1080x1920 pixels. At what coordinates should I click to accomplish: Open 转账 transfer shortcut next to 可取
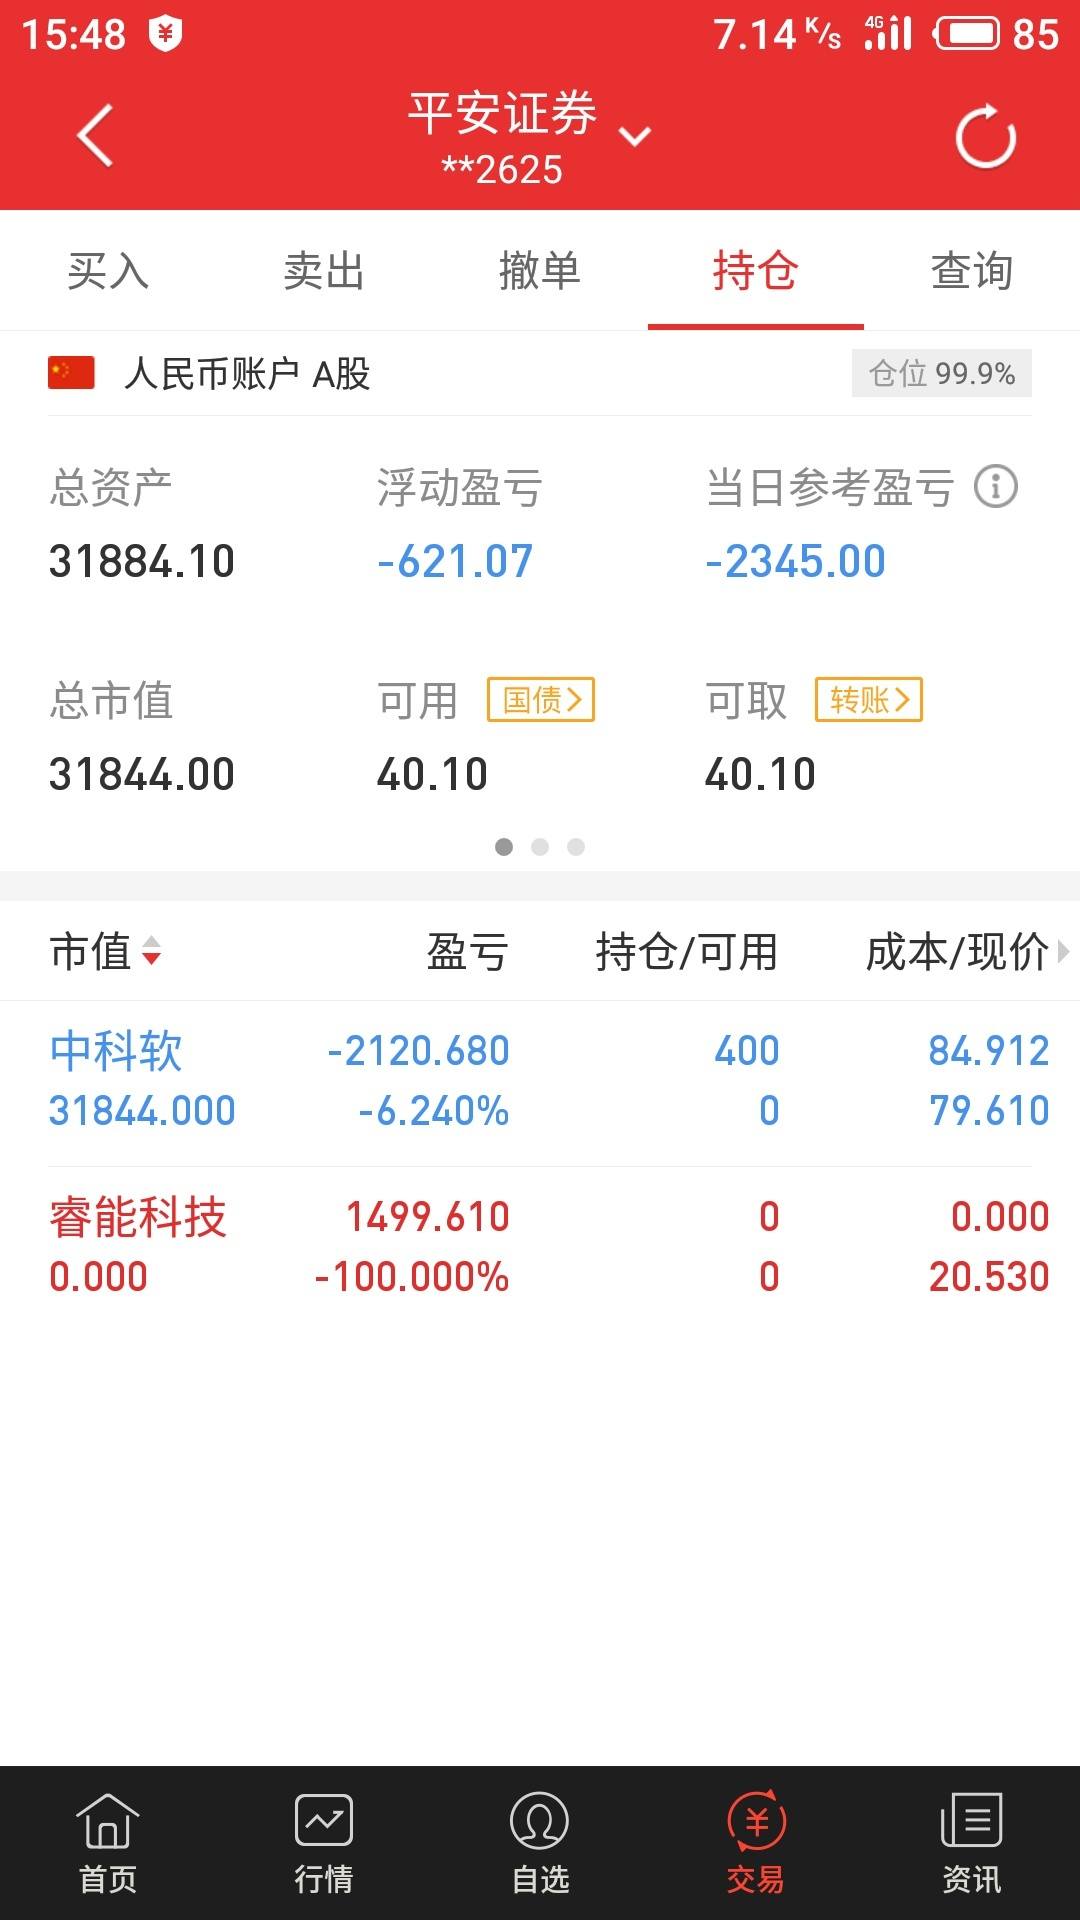coord(869,700)
